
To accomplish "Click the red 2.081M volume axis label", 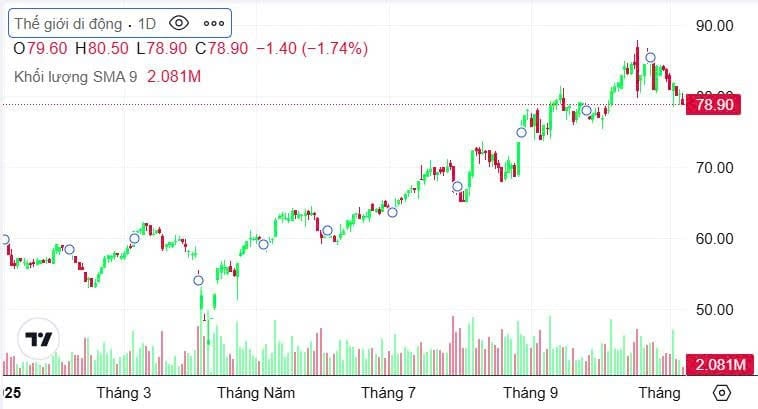I will (719, 364).
